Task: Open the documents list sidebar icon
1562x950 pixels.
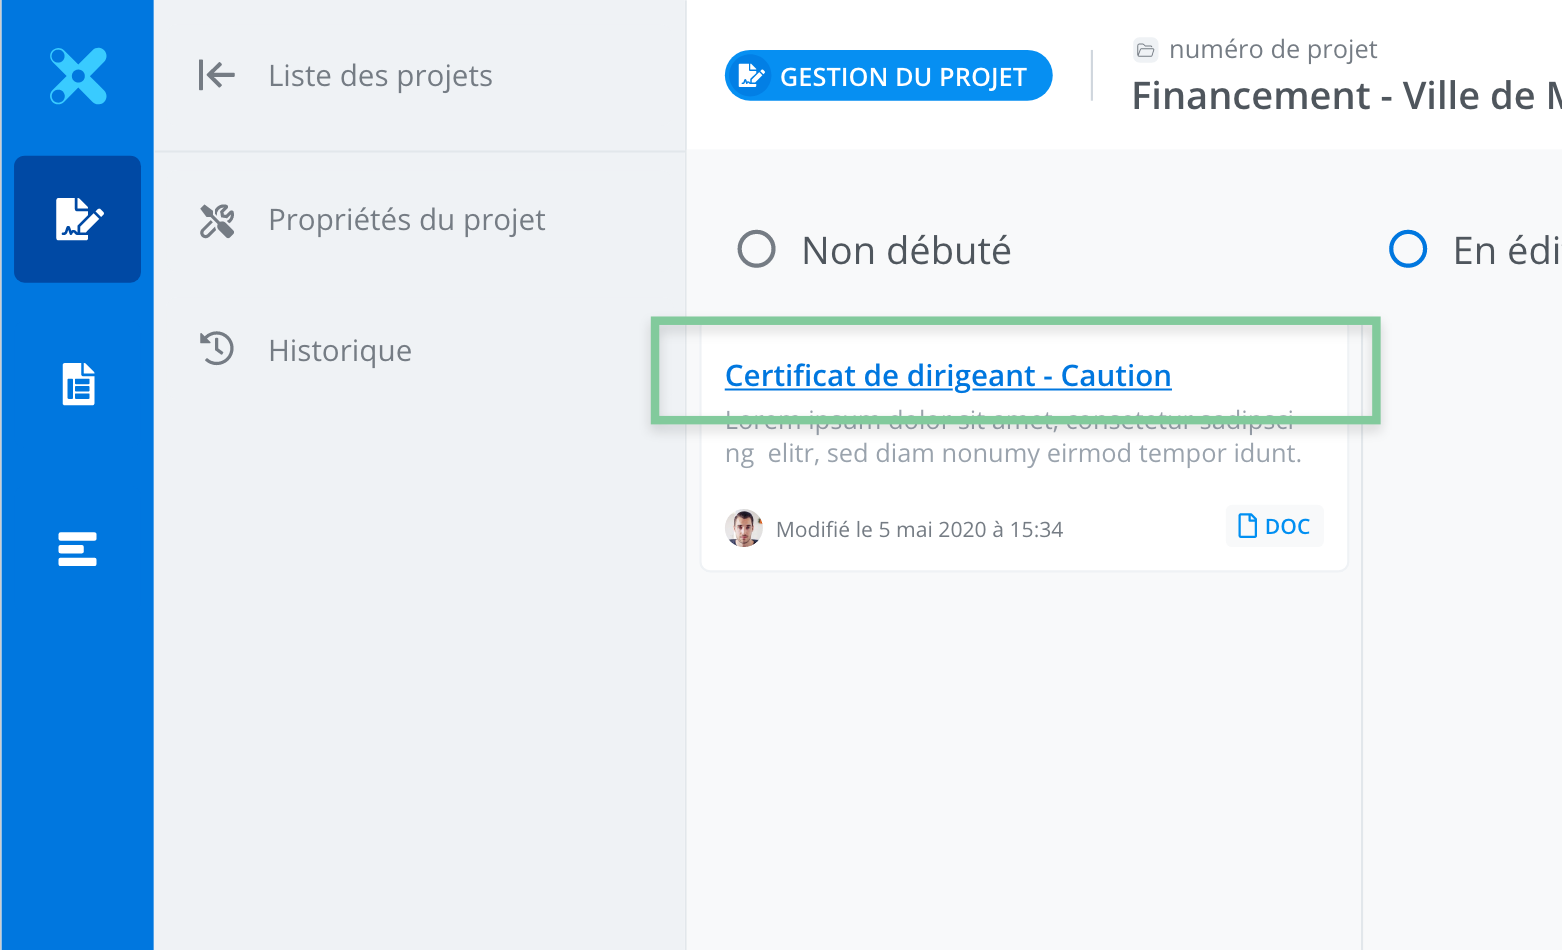Action: point(78,384)
